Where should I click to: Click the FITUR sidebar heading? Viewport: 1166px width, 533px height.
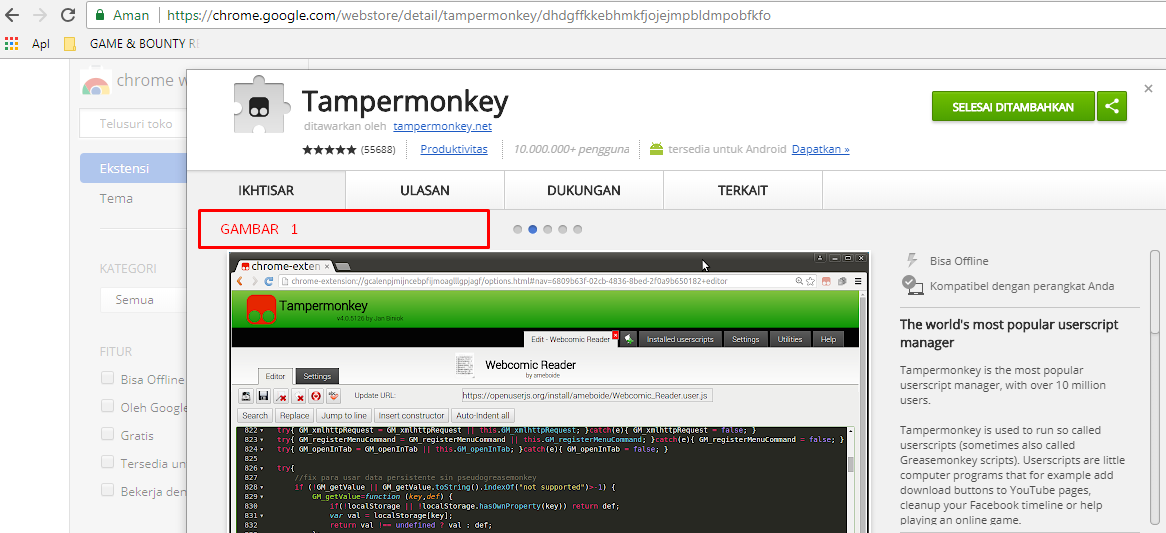(116, 351)
